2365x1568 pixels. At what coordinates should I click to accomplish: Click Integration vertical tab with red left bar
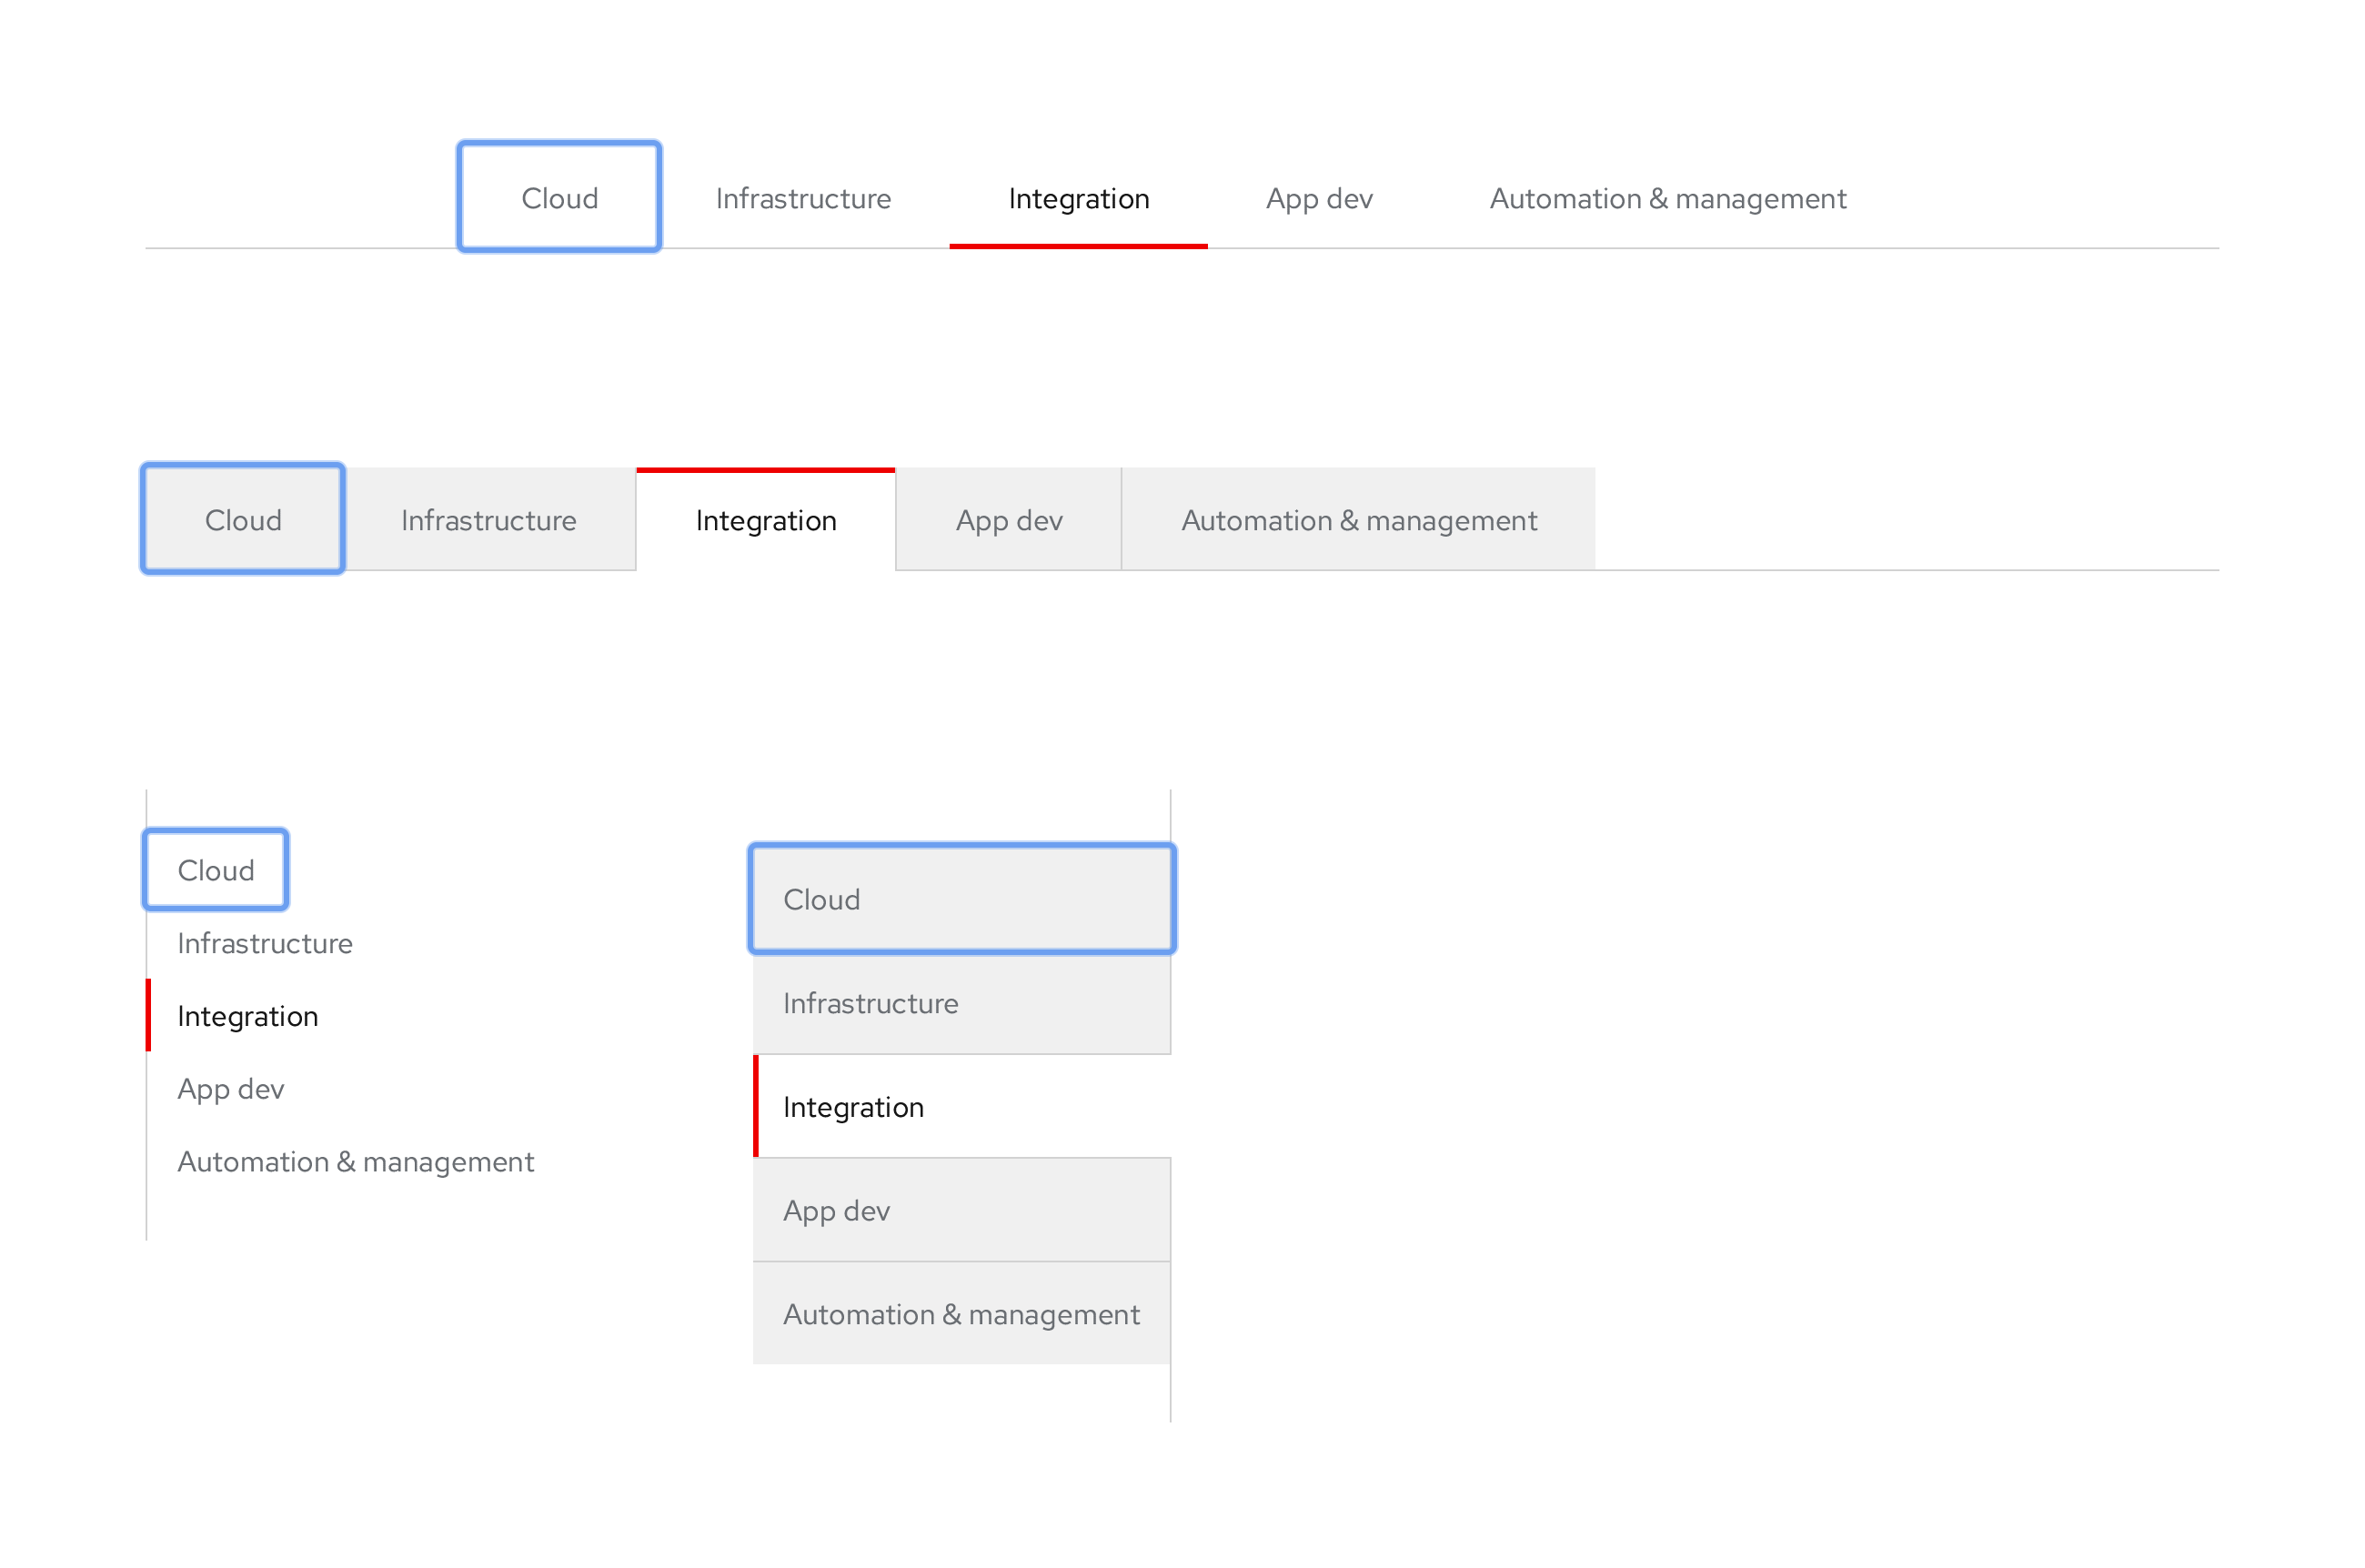tap(247, 1016)
